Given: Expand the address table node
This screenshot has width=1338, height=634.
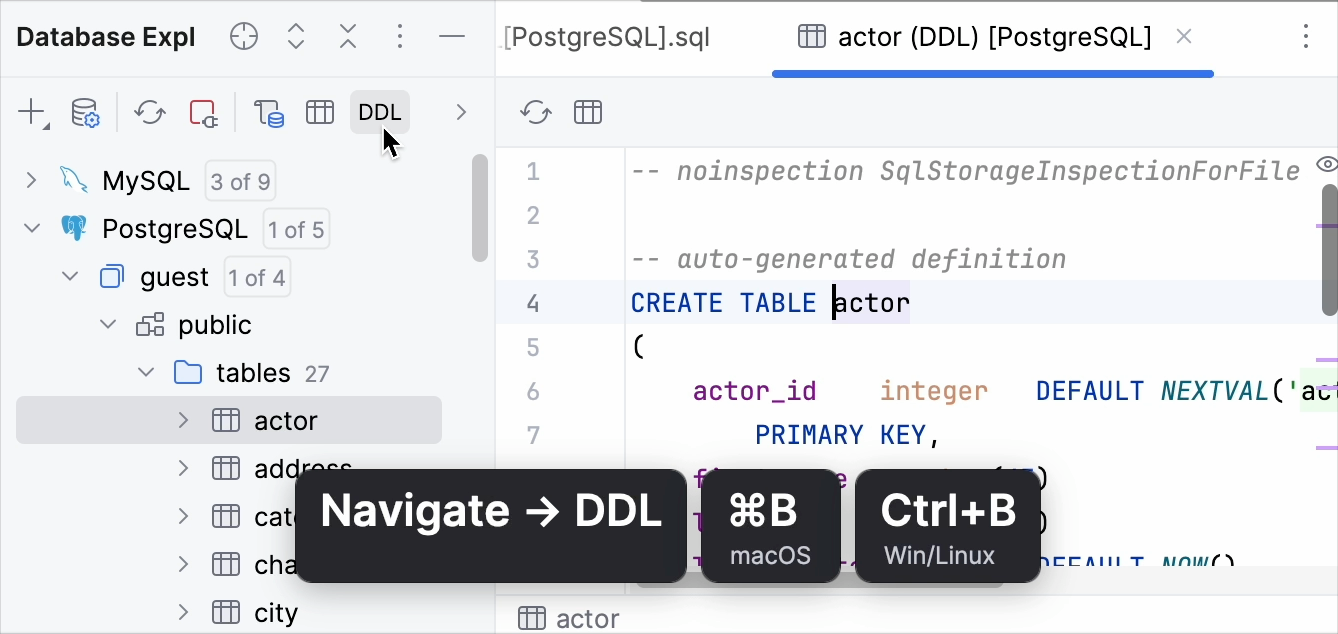Looking at the screenshot, I should (x=183, y=468).
